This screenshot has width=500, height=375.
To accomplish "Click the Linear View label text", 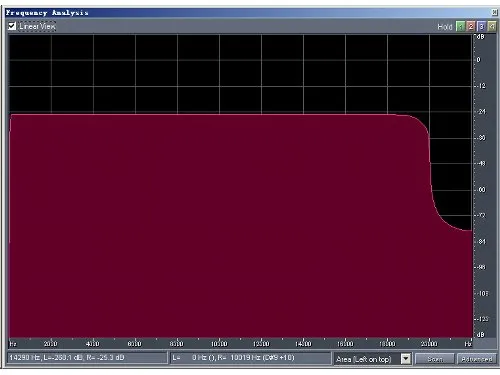I will (x=37, y=26).
